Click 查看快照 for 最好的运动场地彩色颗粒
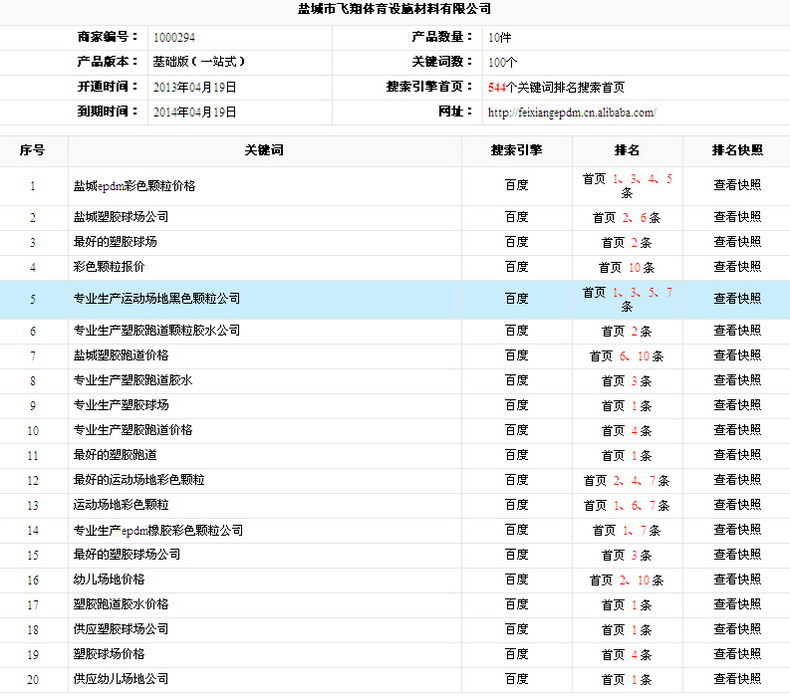Screen dimensions: 790x699 (x=737, y=480)
